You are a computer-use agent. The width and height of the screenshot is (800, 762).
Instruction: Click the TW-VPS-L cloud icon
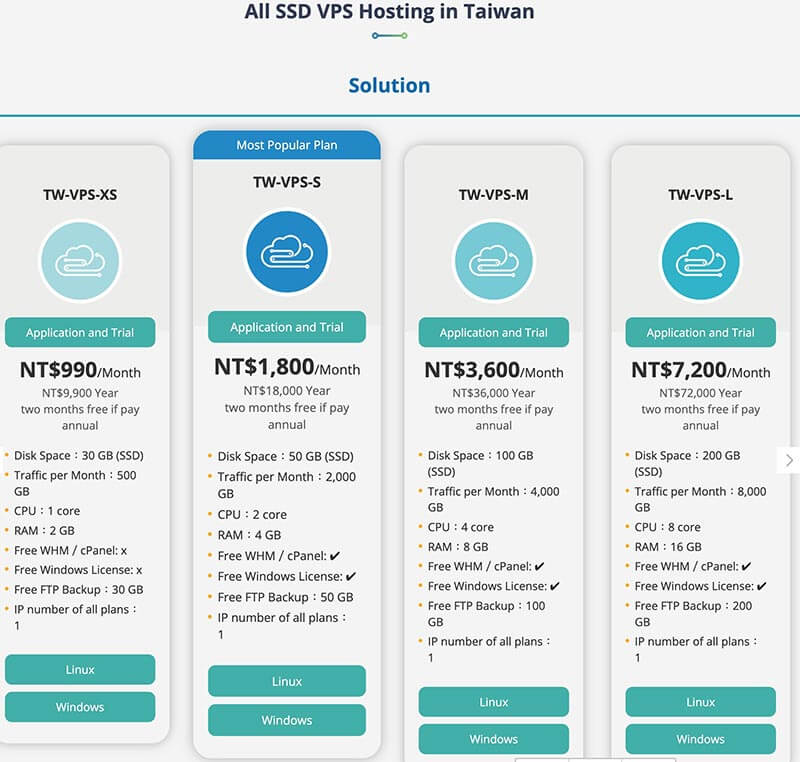tap(701, 261)
